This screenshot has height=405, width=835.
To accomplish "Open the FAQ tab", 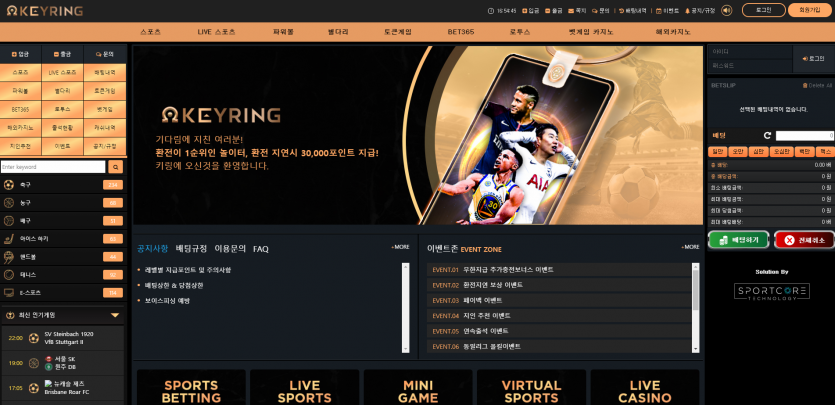I will [261, 249].
